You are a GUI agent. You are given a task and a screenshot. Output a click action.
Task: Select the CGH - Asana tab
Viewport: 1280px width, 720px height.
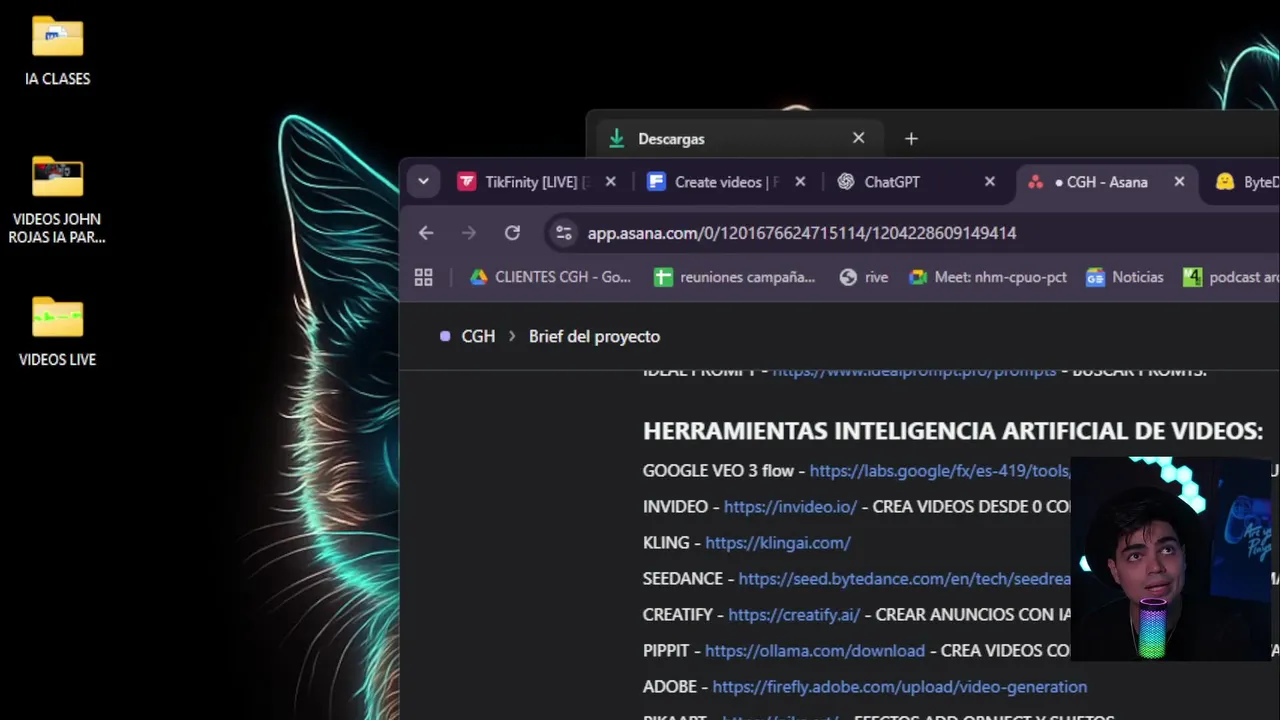[1106, 182]
